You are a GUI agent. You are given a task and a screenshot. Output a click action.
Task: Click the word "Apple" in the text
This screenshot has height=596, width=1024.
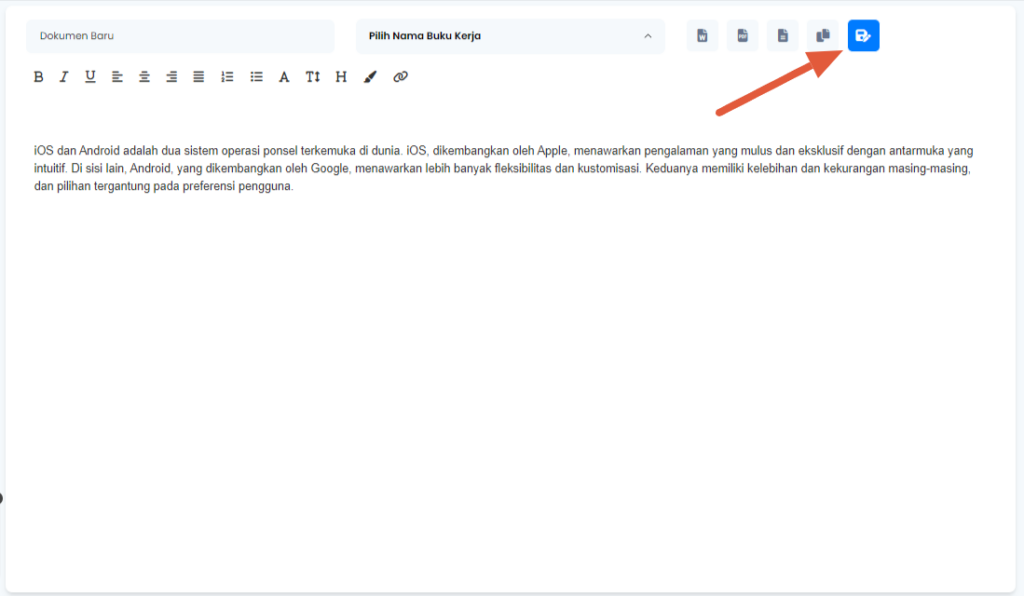[x=552, y=151]
